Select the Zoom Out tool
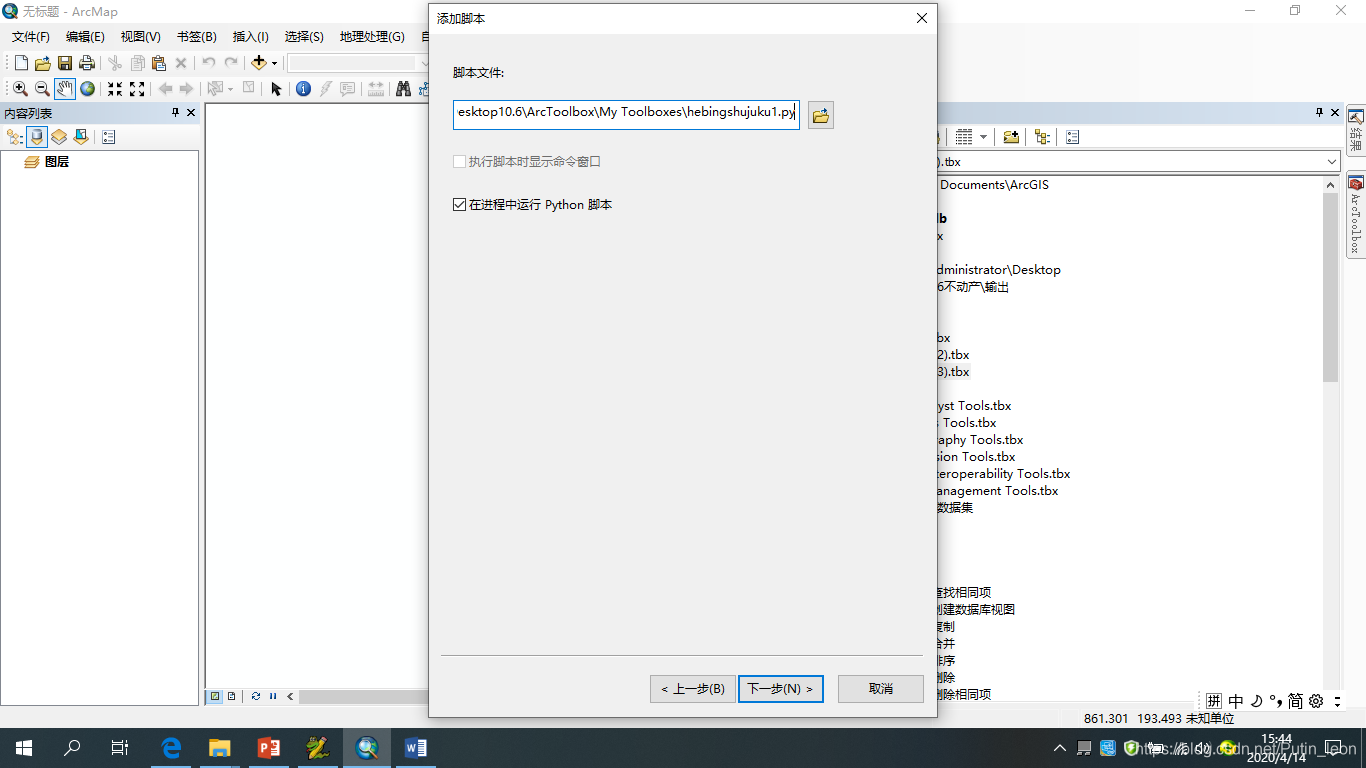This screenshot has height=768, width=1366. pyautogui.click(x=42, y=89)
